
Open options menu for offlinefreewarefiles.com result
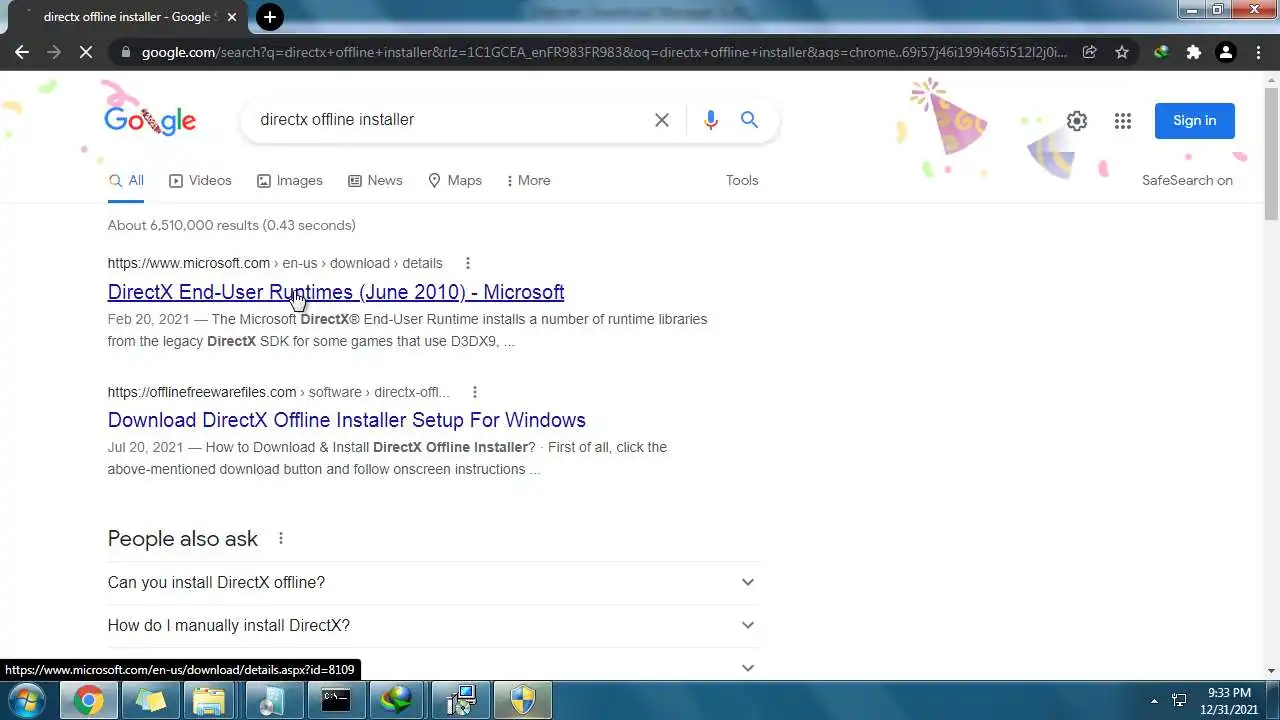click(x=475, y=392)
